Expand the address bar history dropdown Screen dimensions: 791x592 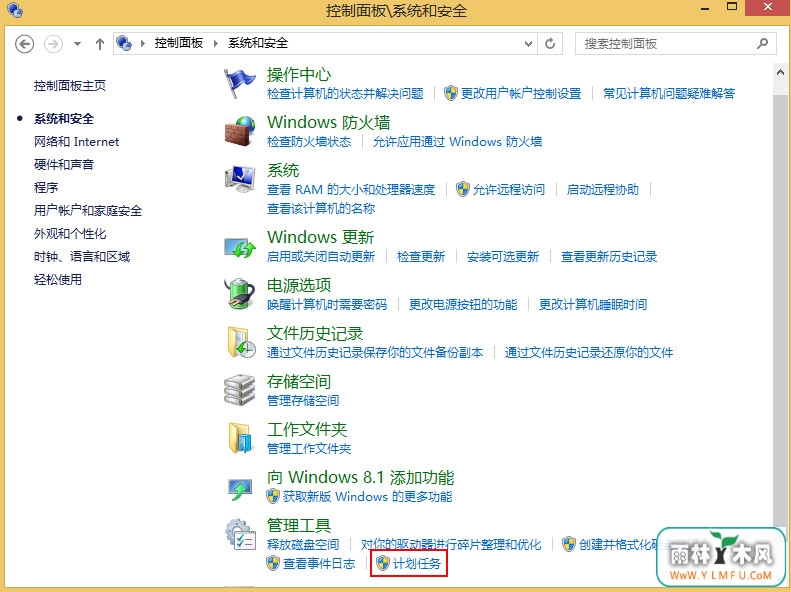click(528, 43)
